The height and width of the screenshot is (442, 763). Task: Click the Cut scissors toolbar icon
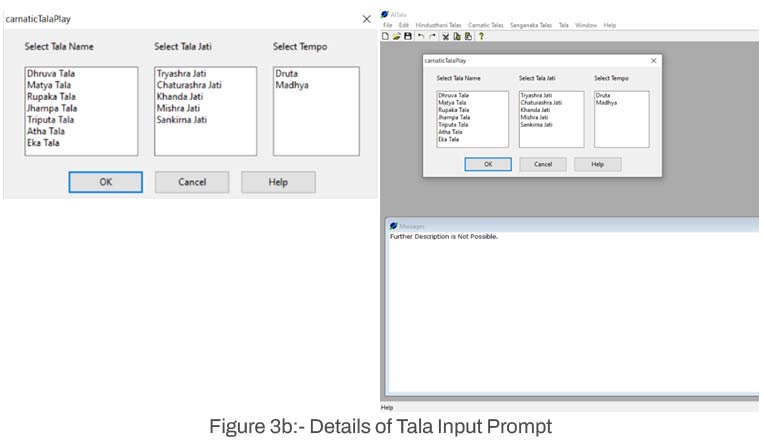pos(445,36)
